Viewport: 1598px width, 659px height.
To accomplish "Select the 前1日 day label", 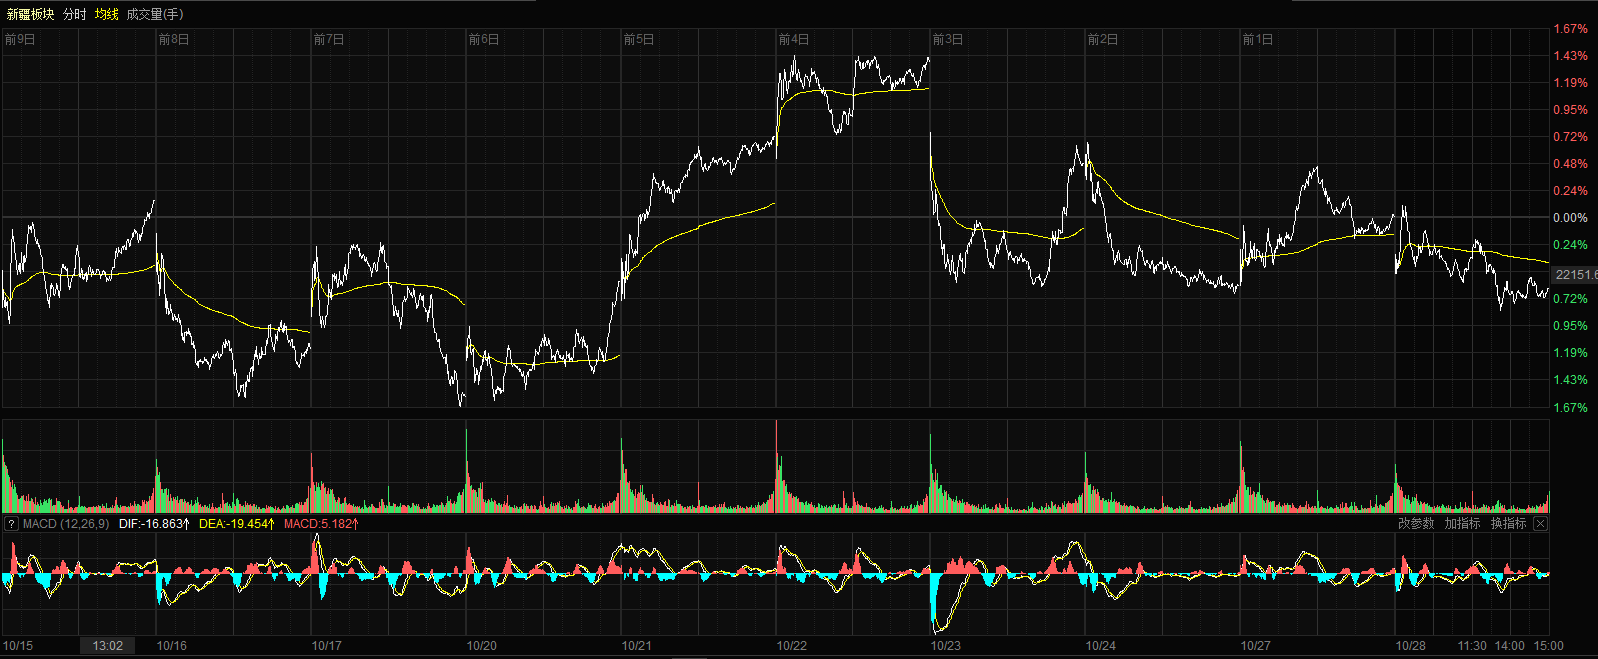I will [1257, 39].
